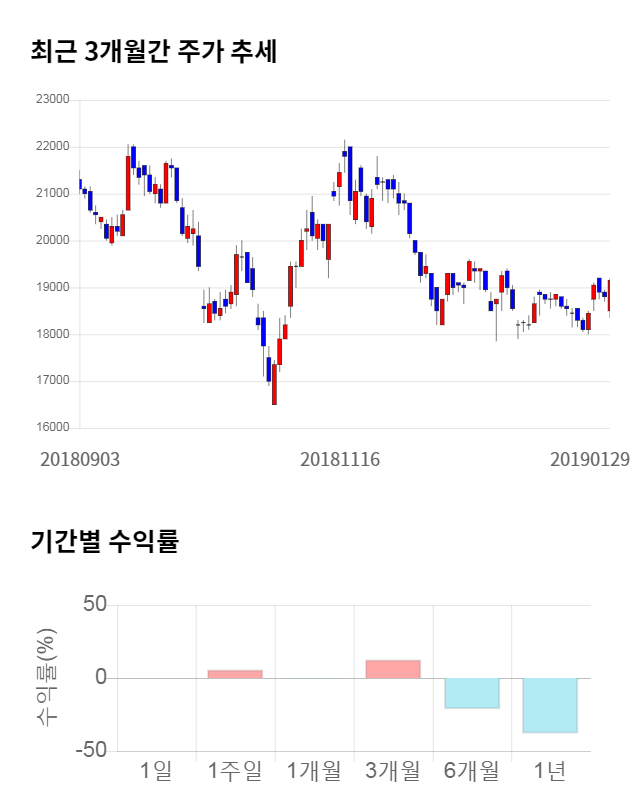Click the cyan 1년 return bar
Screen dimensions: 640x810
[550, 705]
